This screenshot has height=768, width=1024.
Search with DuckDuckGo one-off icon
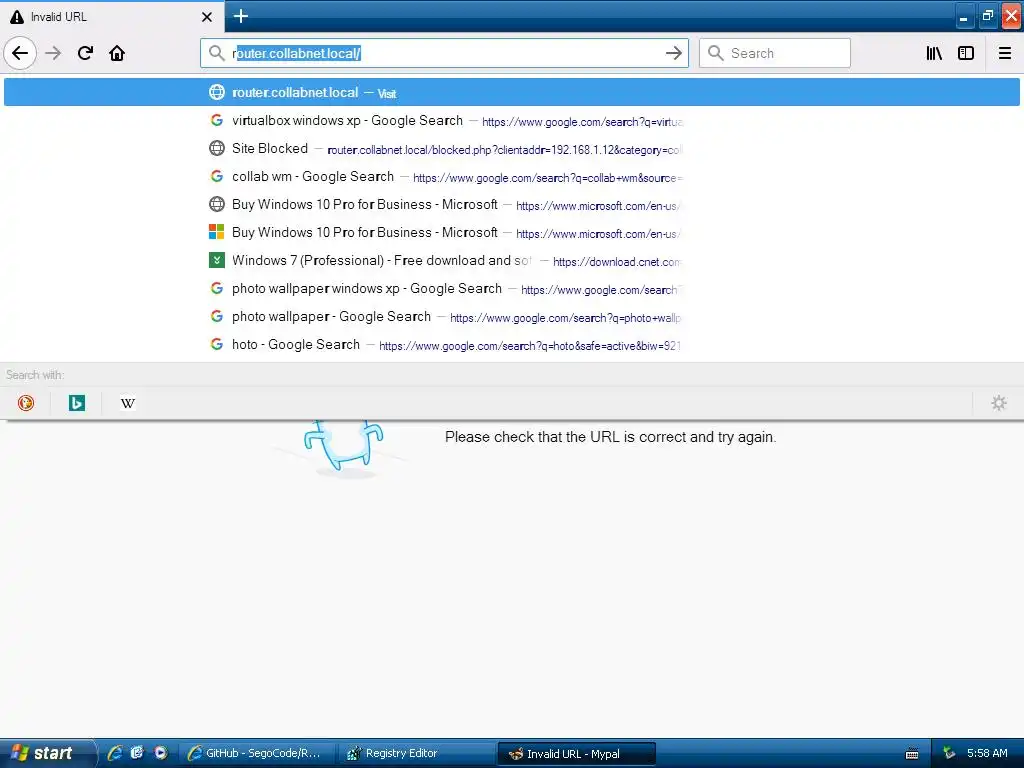coord(26,403)
